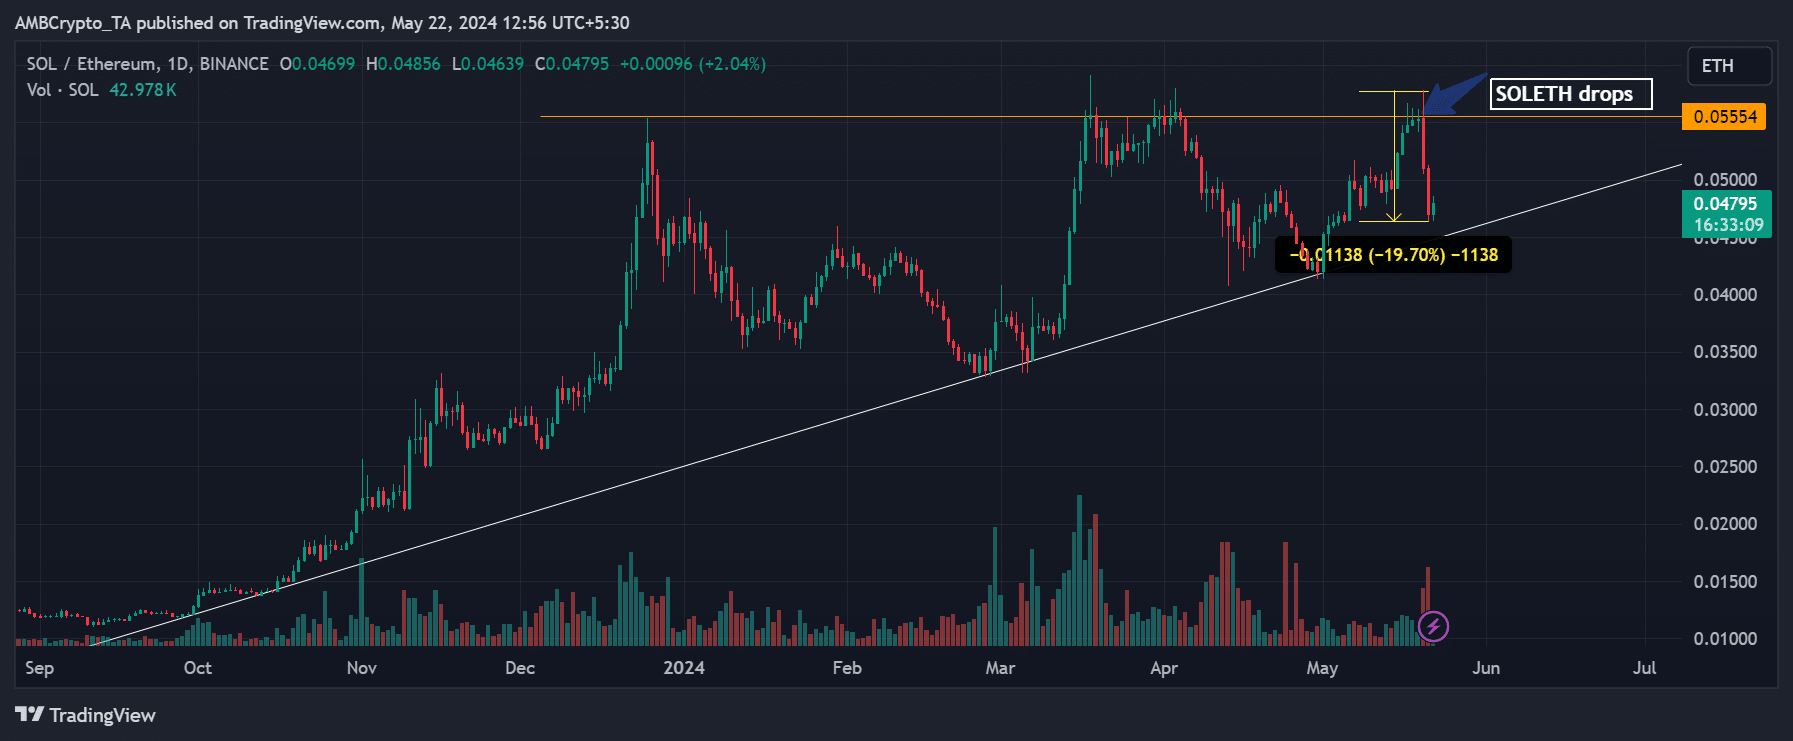
Task: Click the 0.05000 price scale label
Action: (1725, 180)
